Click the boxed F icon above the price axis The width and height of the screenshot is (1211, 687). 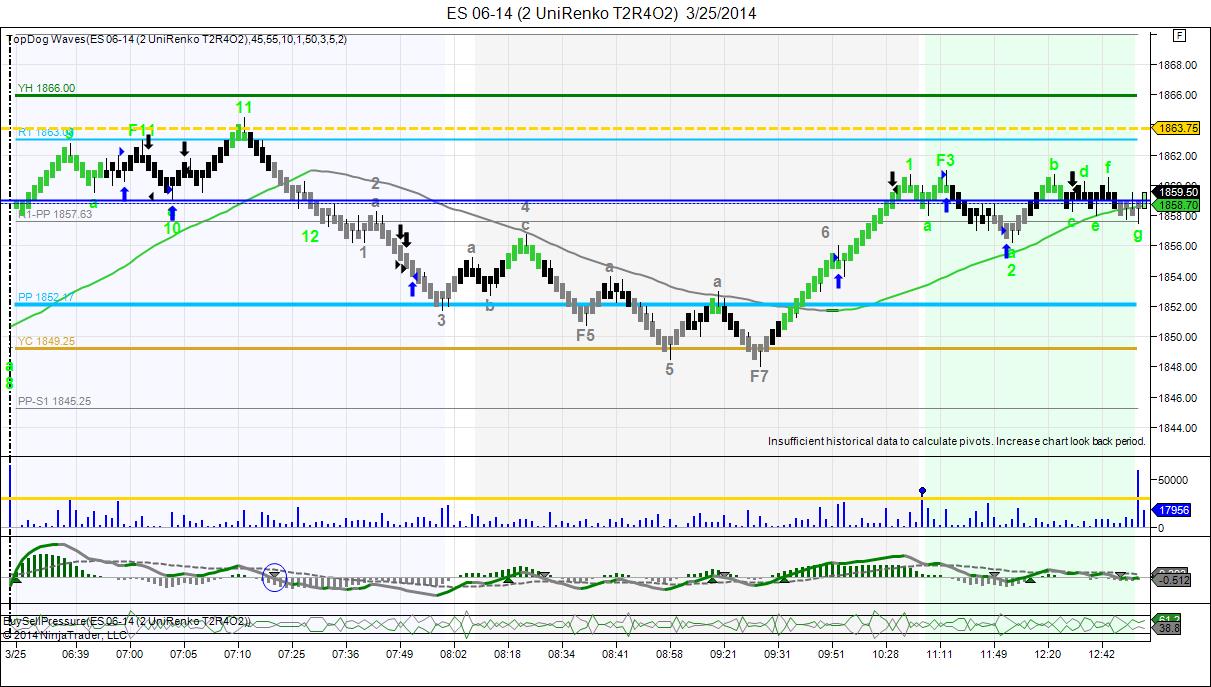tap(1180, 35)
